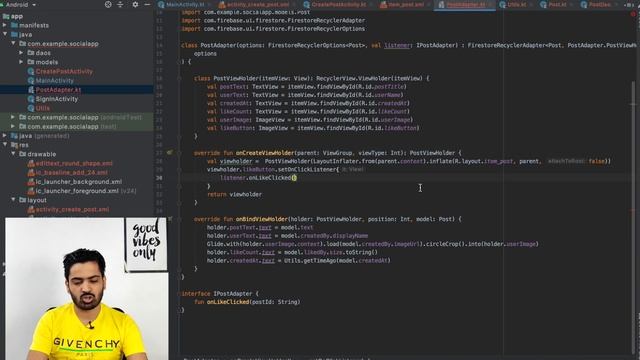Open ic_launcher_foreground.xml drawable

coord(77,191)
